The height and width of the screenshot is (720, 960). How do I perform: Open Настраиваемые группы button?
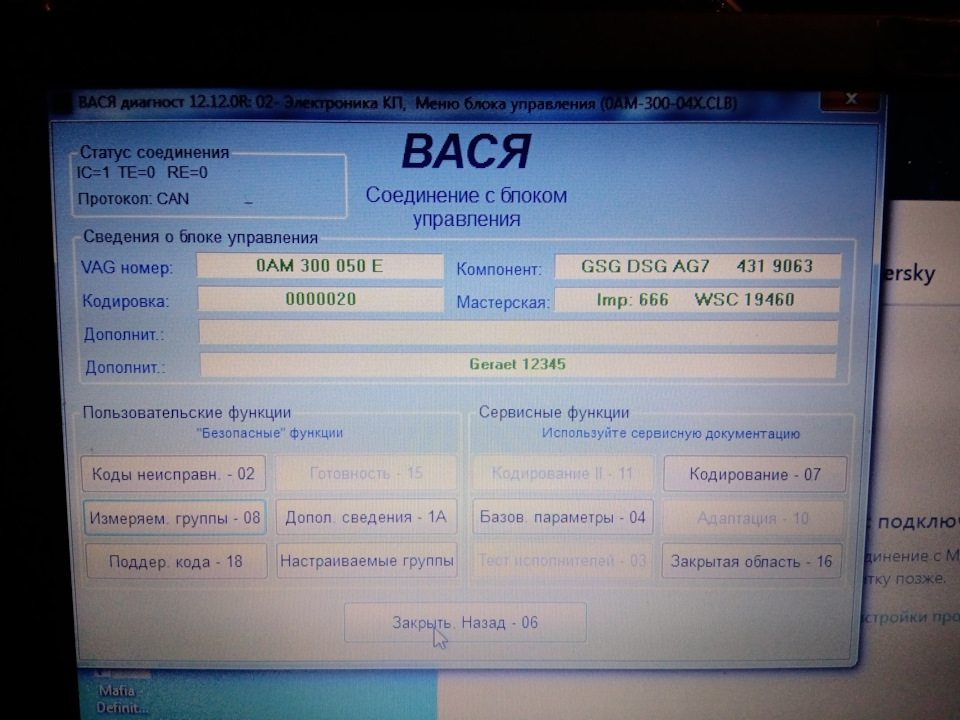[367, 560]
